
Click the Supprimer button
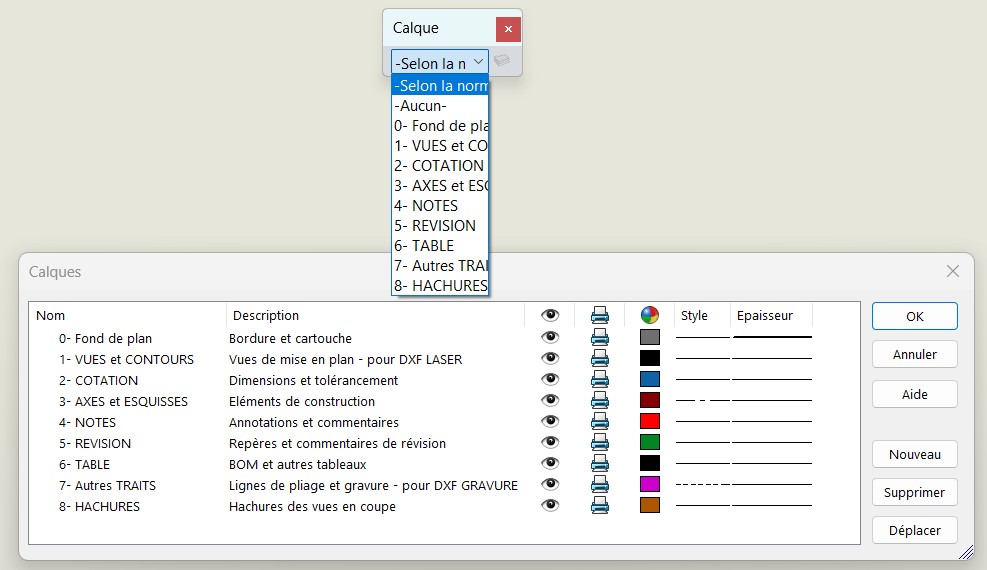coord(914,492)
